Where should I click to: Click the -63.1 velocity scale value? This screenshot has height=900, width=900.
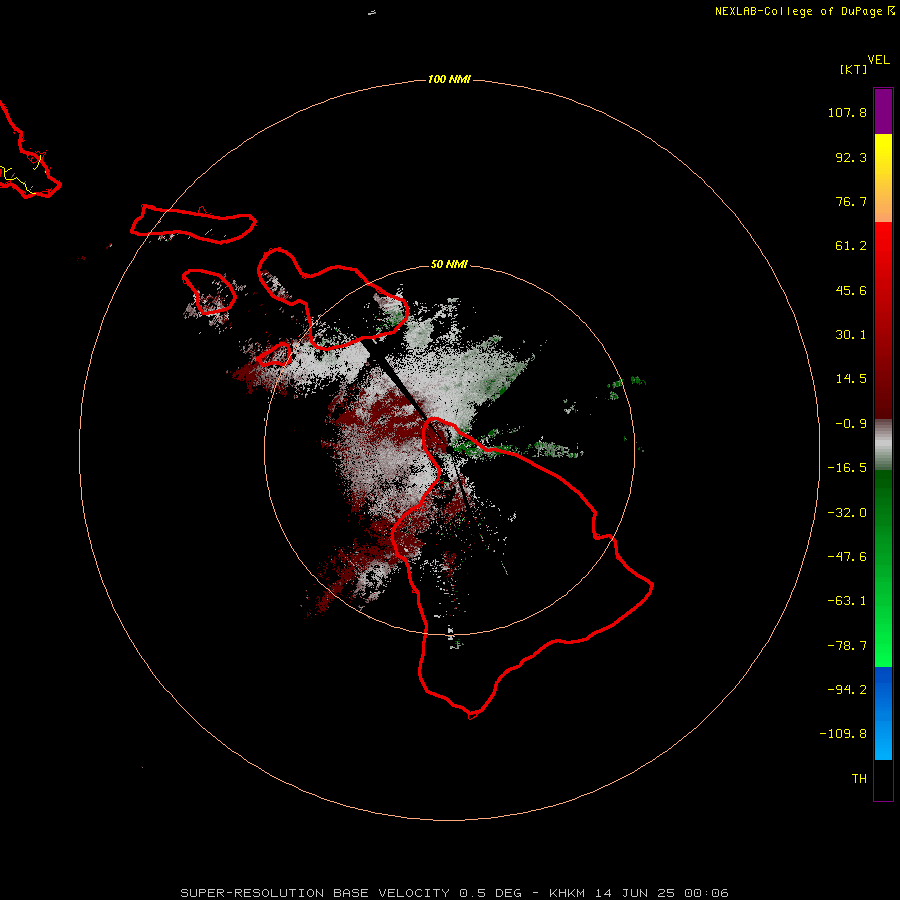847,601
